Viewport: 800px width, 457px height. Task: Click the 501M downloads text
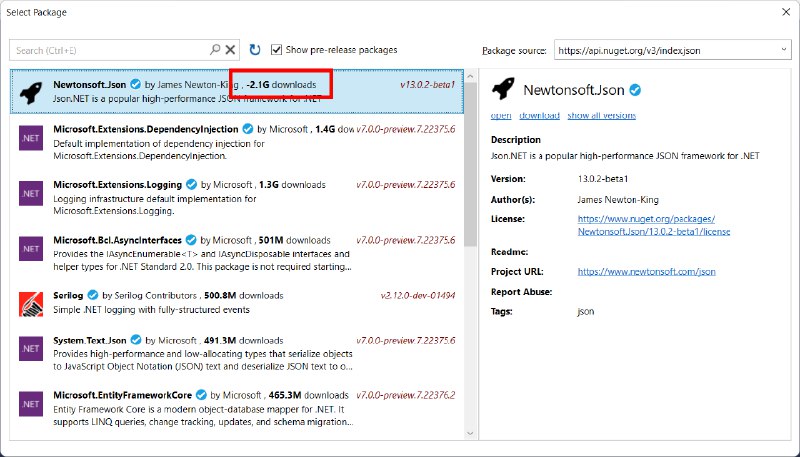(294, 240)
